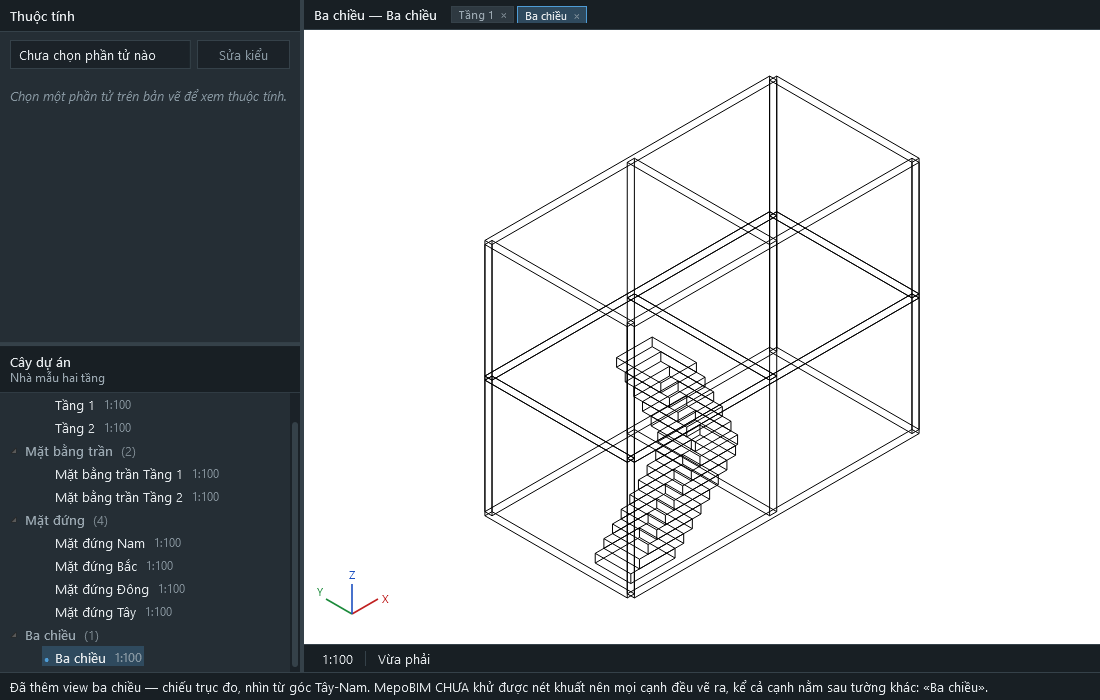Click the Thuộc tính panel title
Viewport: 1100px width, 700px height.
pyautogui.click(x=42, y=16)
